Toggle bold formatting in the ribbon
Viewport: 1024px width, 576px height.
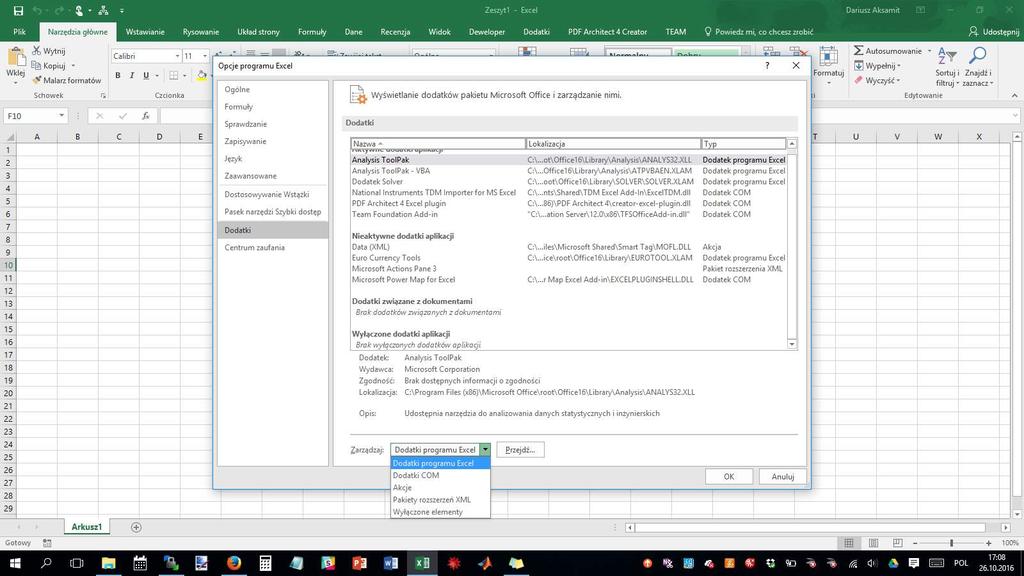118,76
